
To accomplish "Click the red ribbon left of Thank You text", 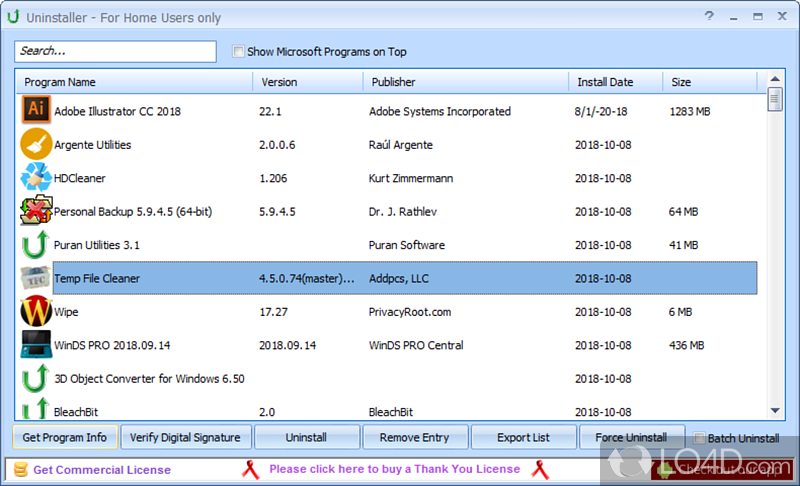I will (x=250, y=469).
